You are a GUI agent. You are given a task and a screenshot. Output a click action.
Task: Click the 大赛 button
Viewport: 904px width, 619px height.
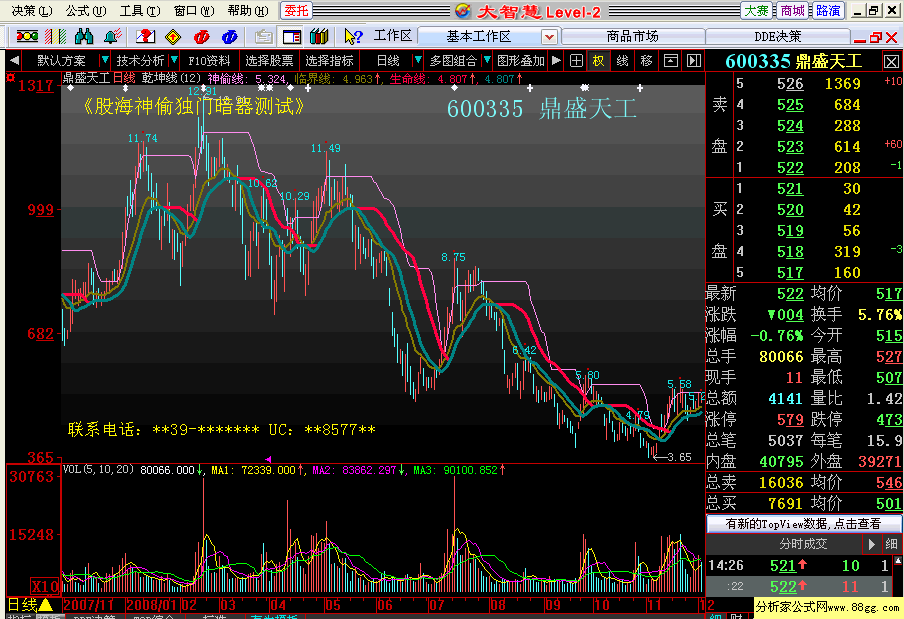click(x=756, y=11)
